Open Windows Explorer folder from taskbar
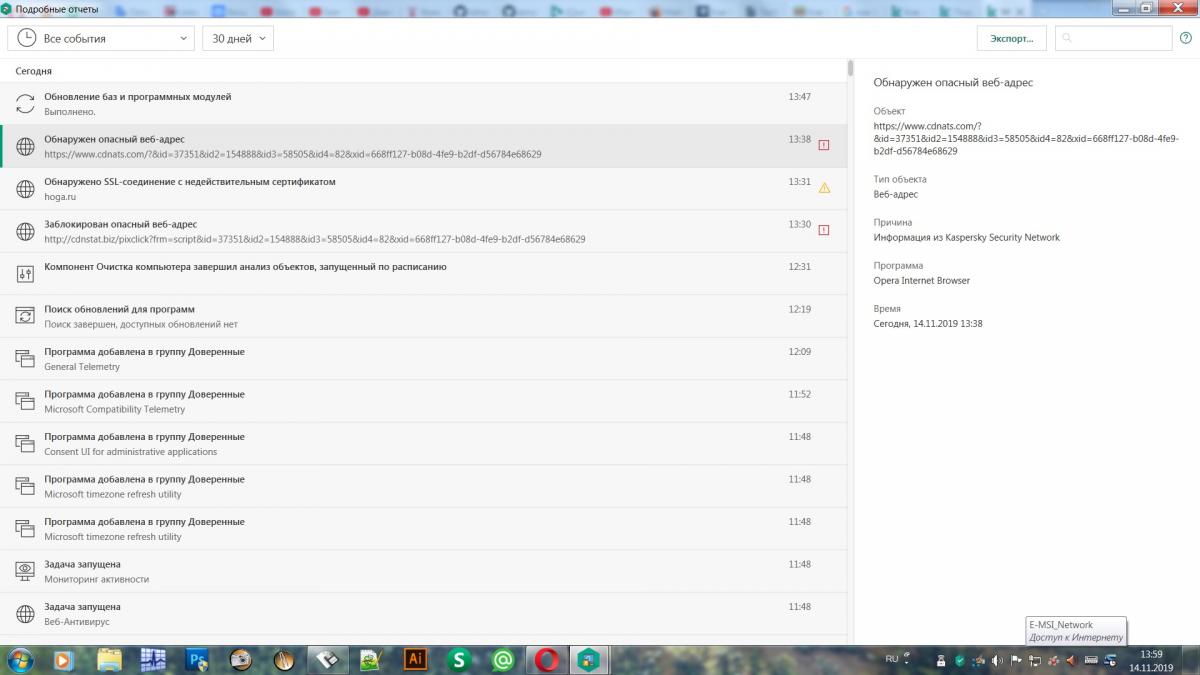1200x675 pixels. point(109,660)
